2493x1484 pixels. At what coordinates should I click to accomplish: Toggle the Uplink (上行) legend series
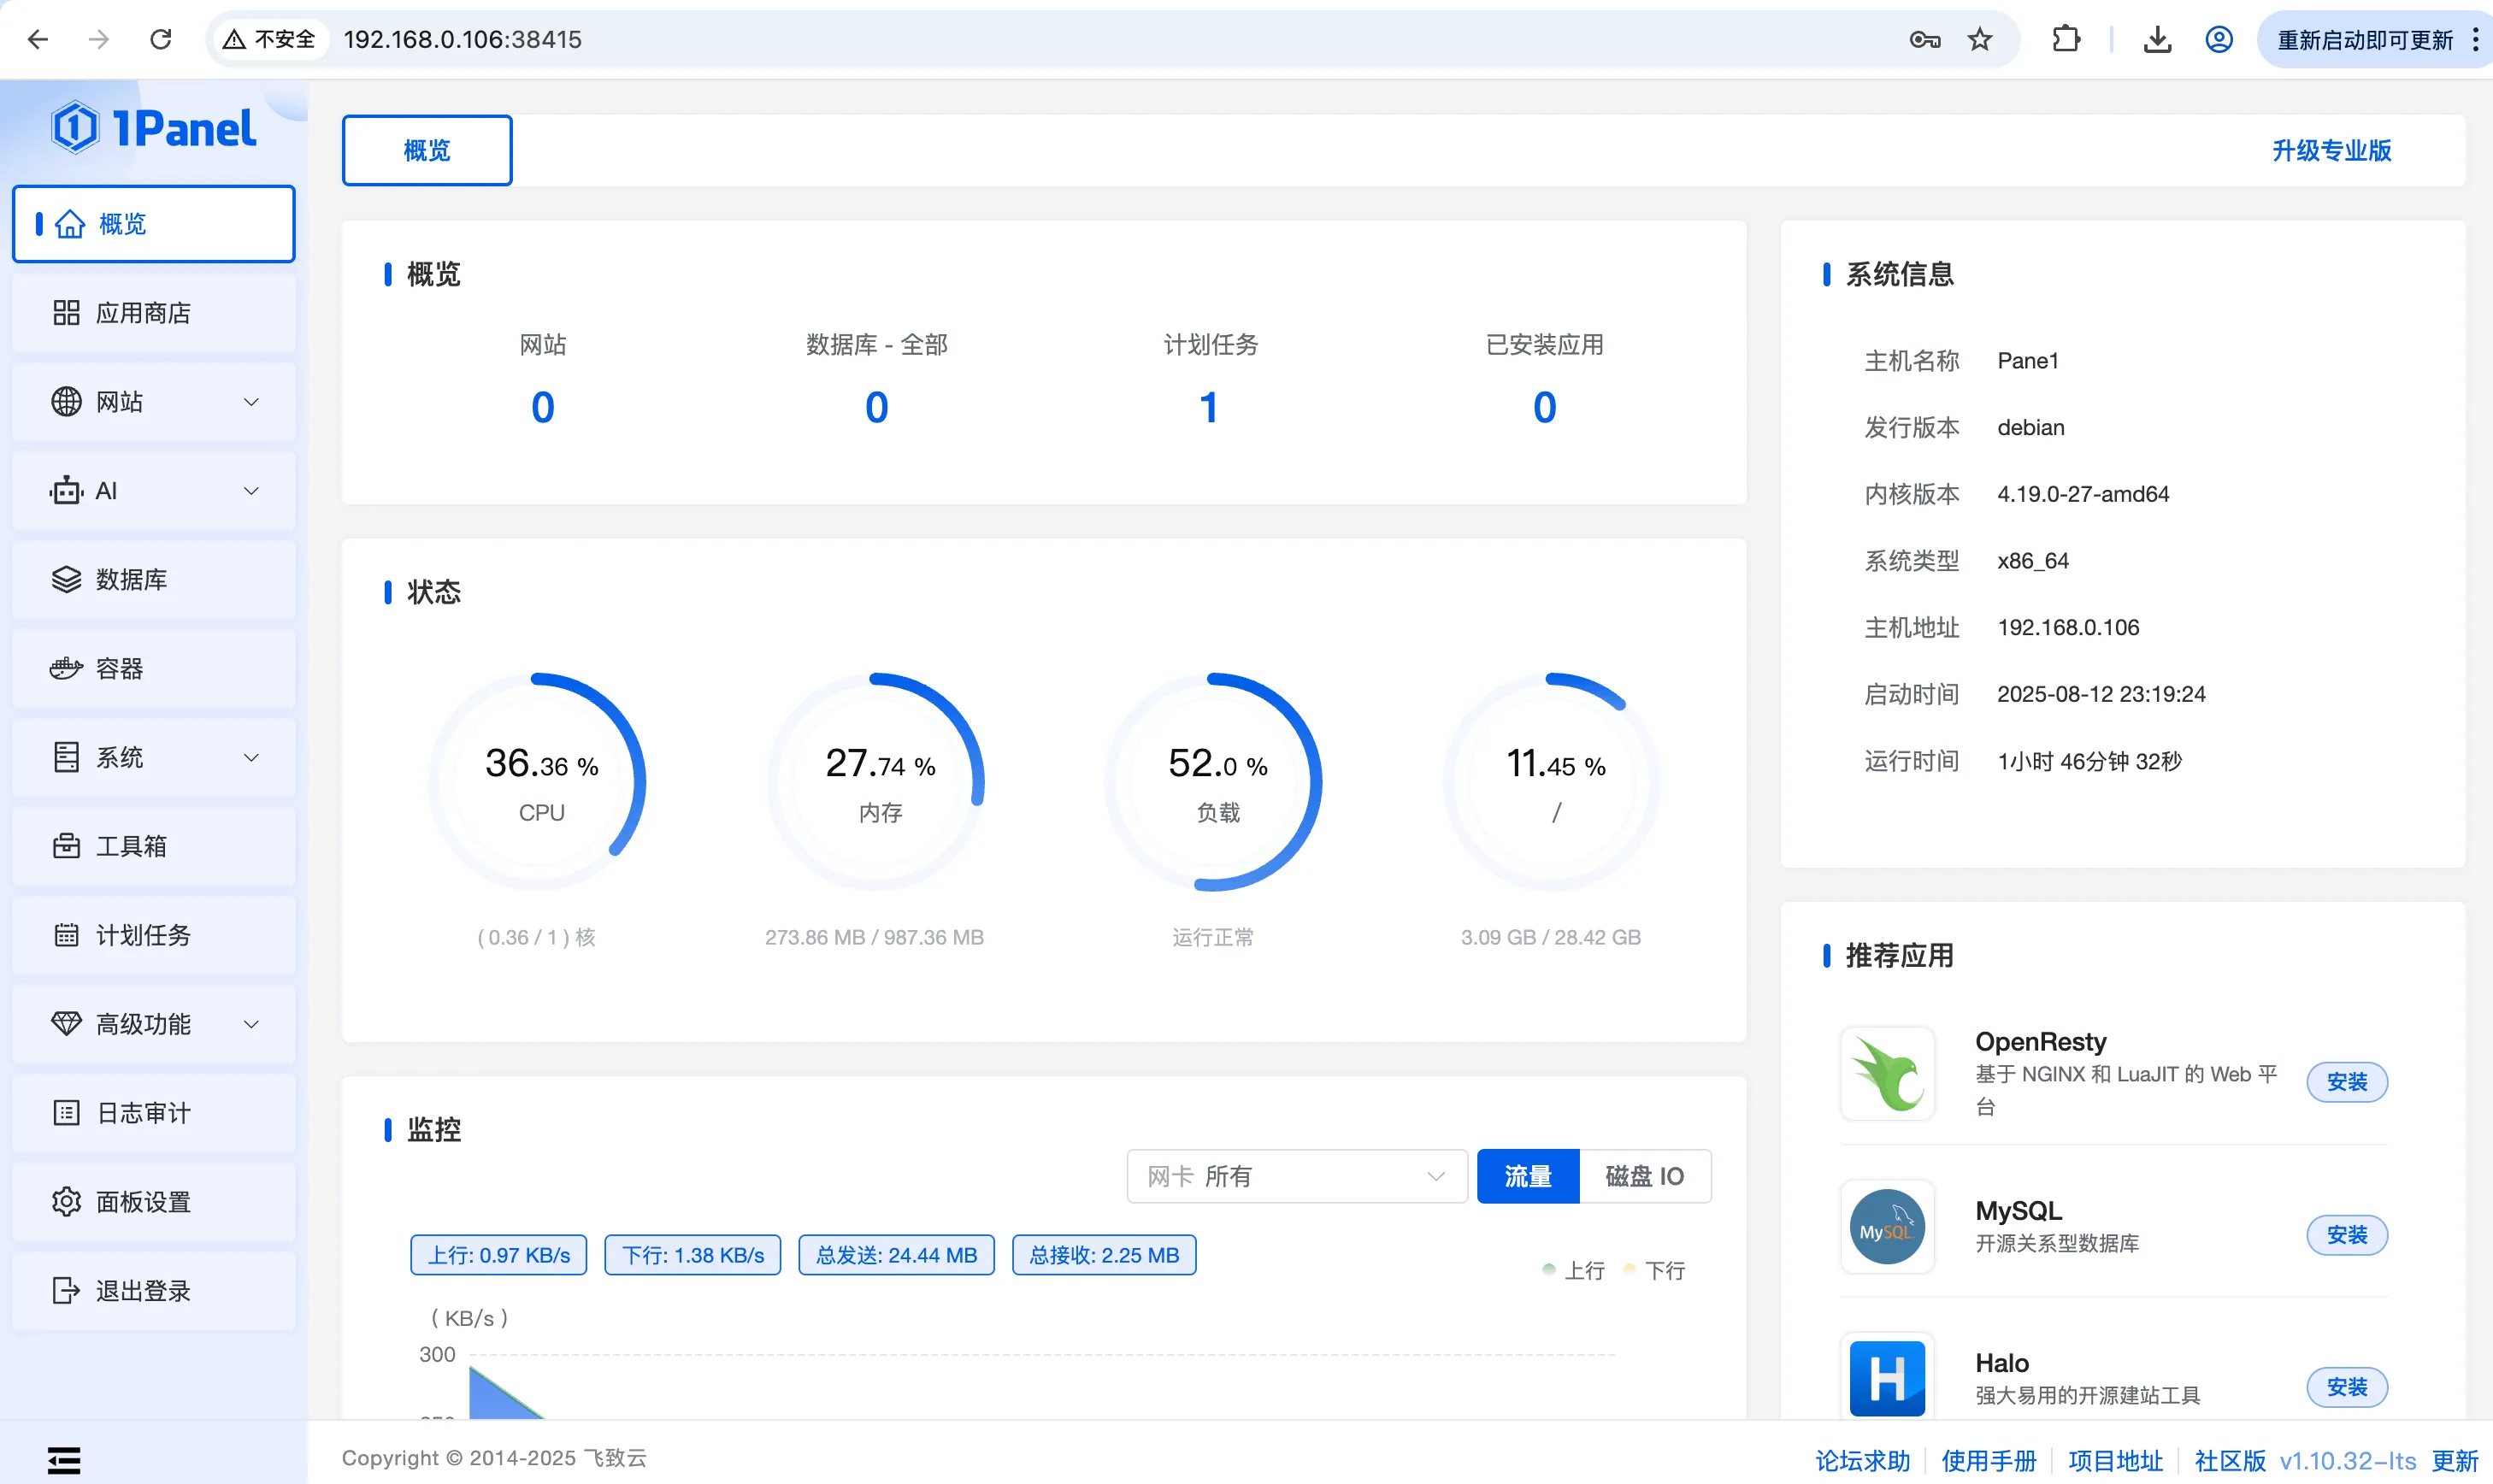pyautogui.click(x=1573, y=1270)
